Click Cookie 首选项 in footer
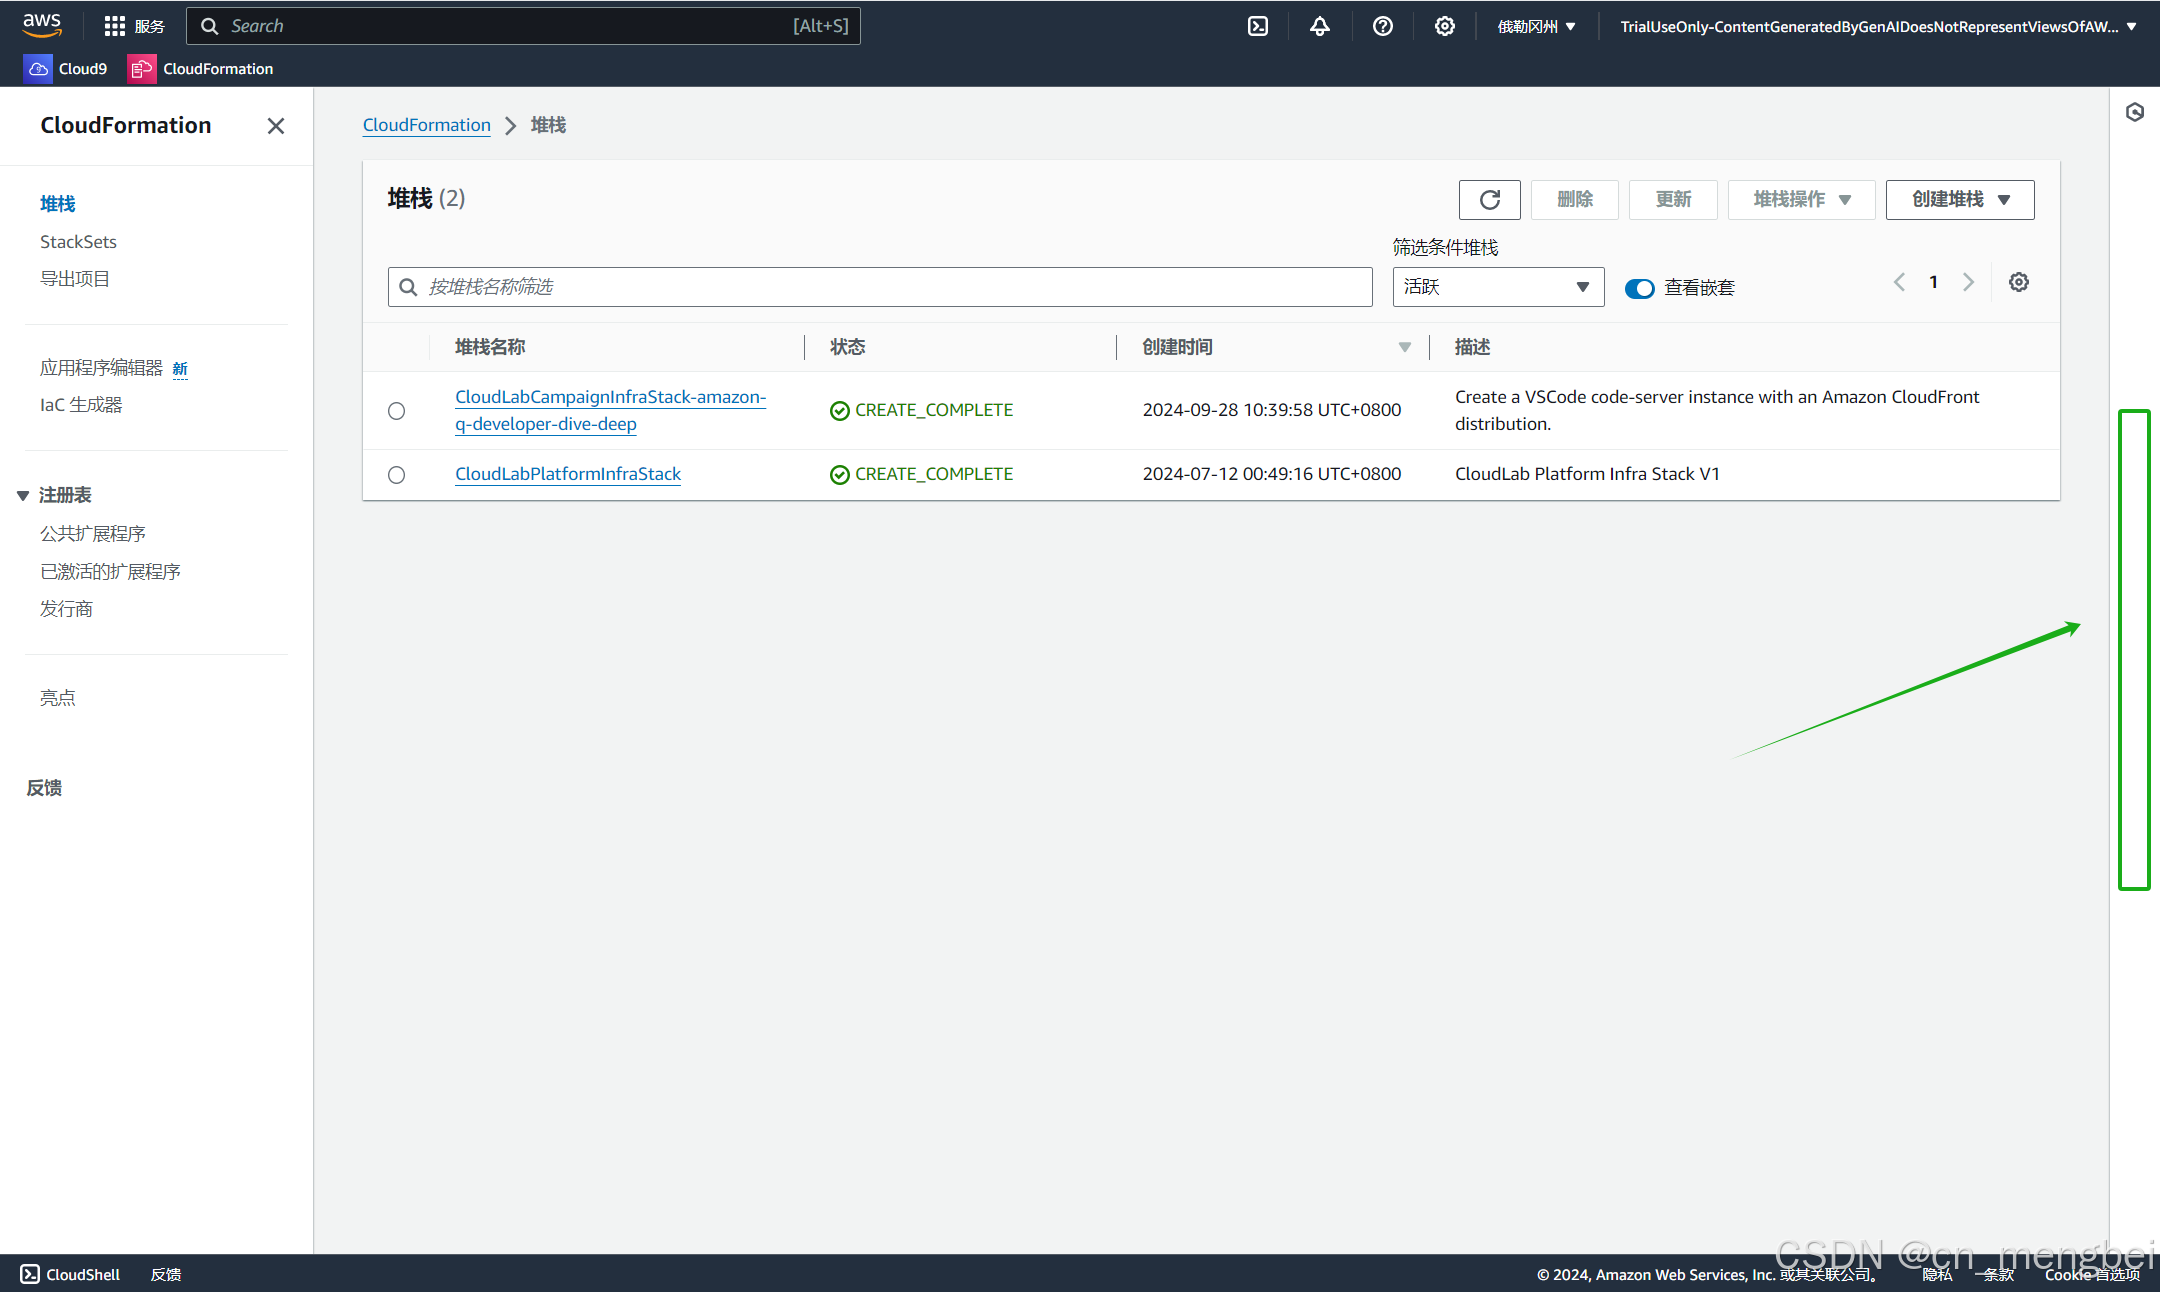 pyautogui.click(x=2092, y=1274)
